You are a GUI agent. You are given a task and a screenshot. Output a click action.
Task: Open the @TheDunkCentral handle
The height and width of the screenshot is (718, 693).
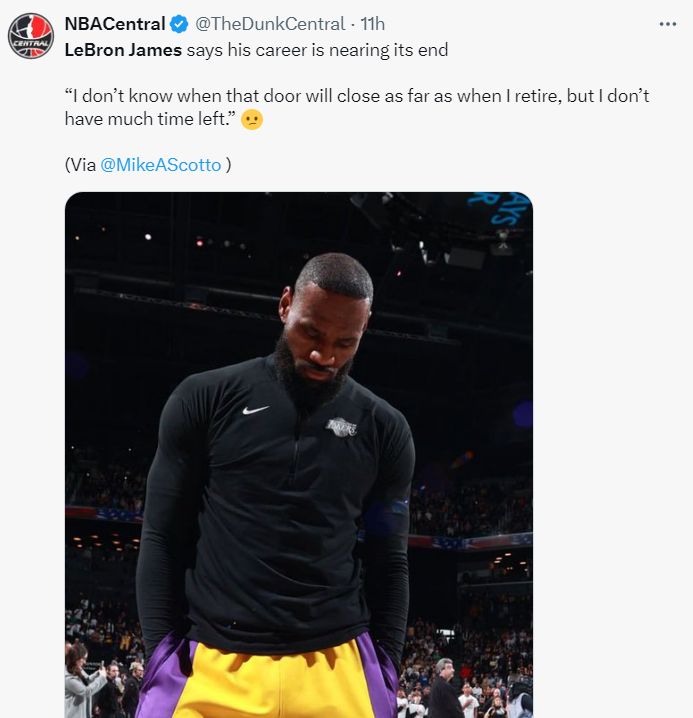click(x=268, y=23)
